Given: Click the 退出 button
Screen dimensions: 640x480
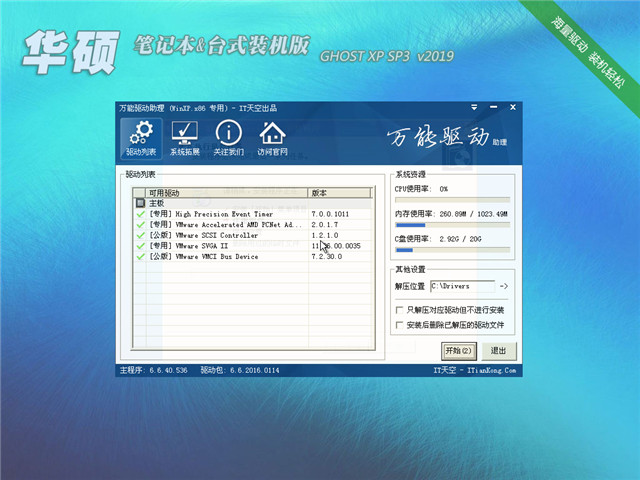Looking at the screenshot, I should (498, 351).
